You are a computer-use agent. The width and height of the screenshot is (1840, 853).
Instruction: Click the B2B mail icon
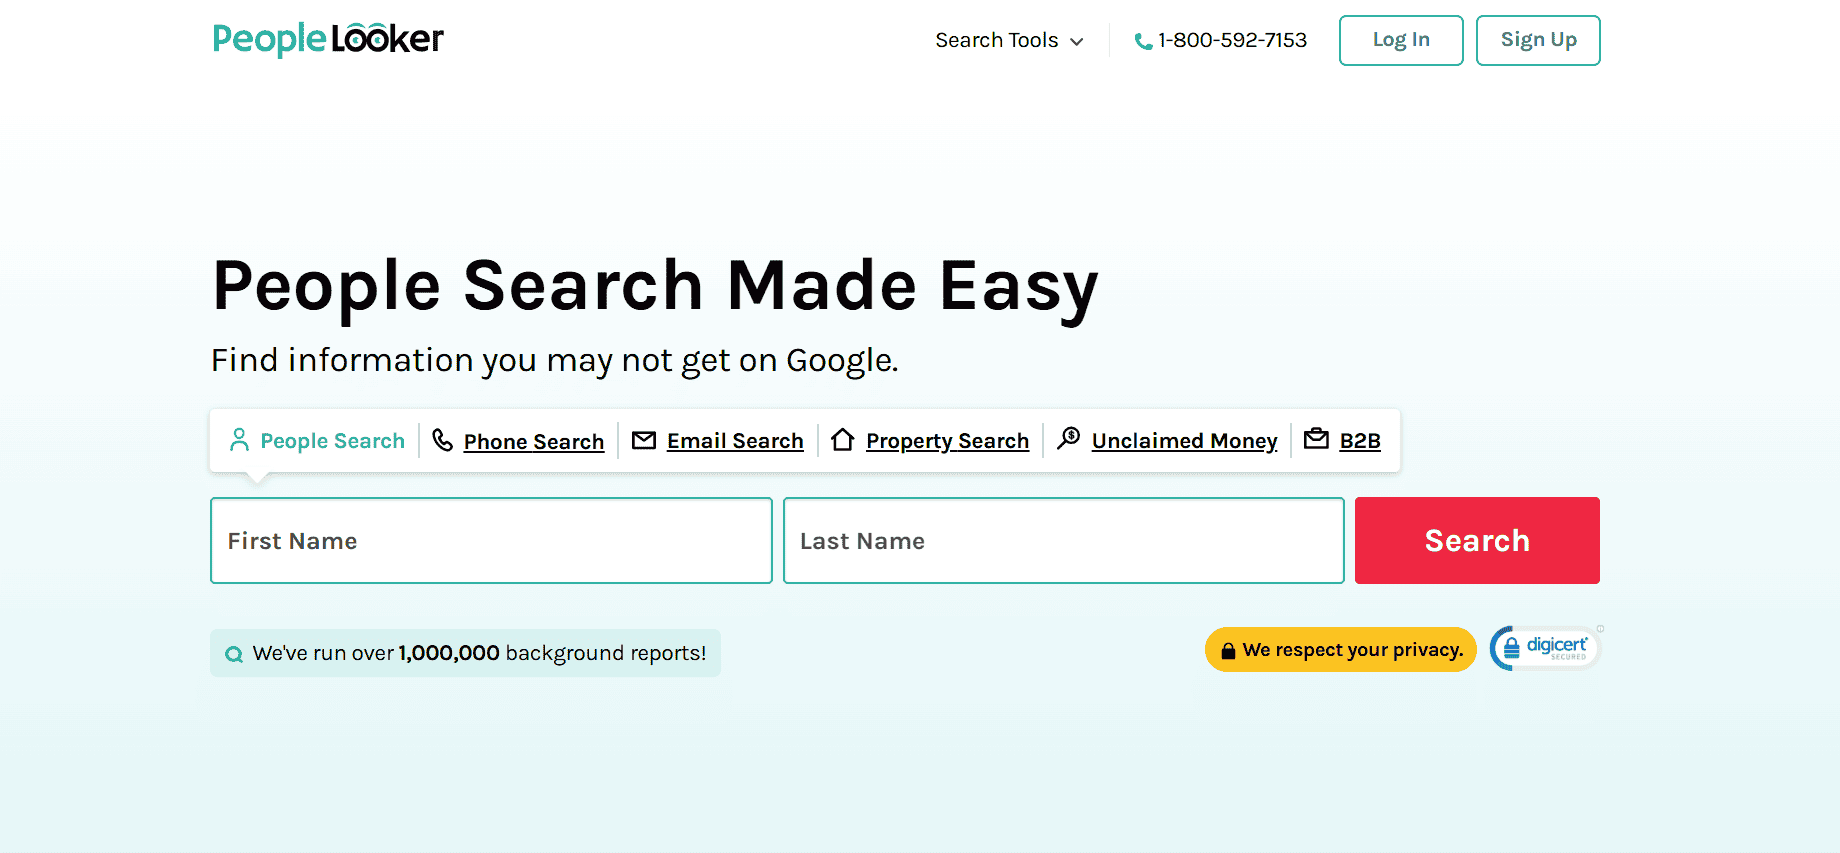1316,439
